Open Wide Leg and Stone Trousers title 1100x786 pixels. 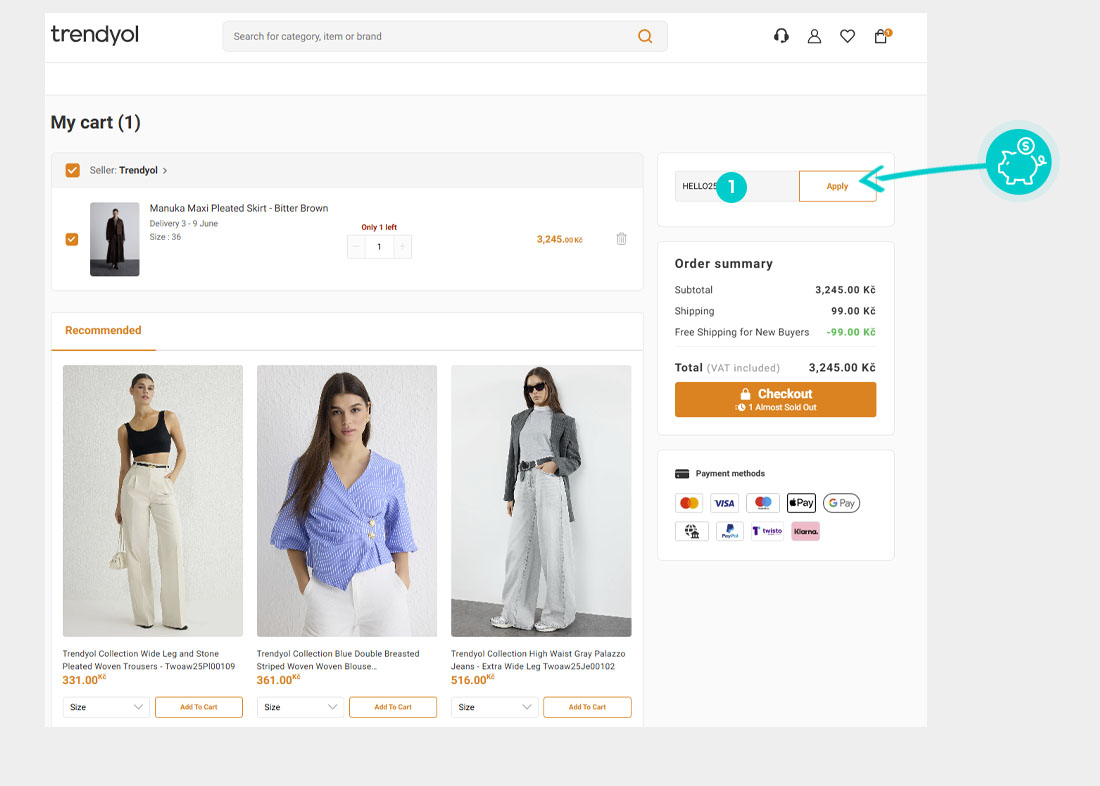tap(149, 660)
